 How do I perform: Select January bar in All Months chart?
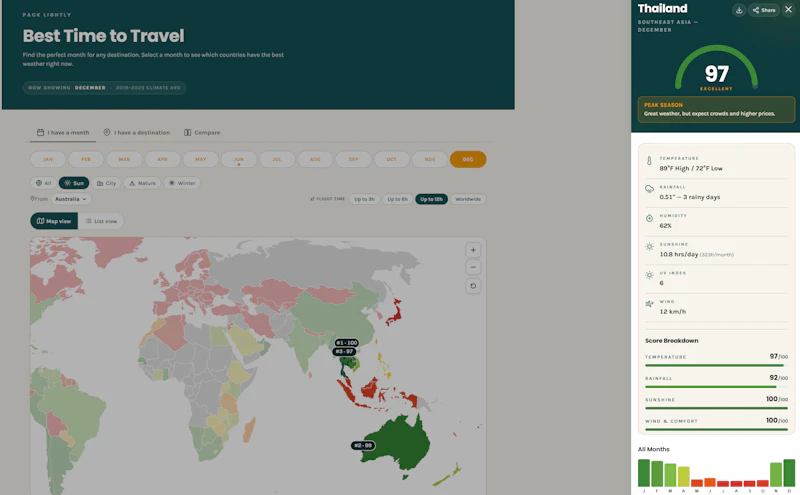pos(644,473)
